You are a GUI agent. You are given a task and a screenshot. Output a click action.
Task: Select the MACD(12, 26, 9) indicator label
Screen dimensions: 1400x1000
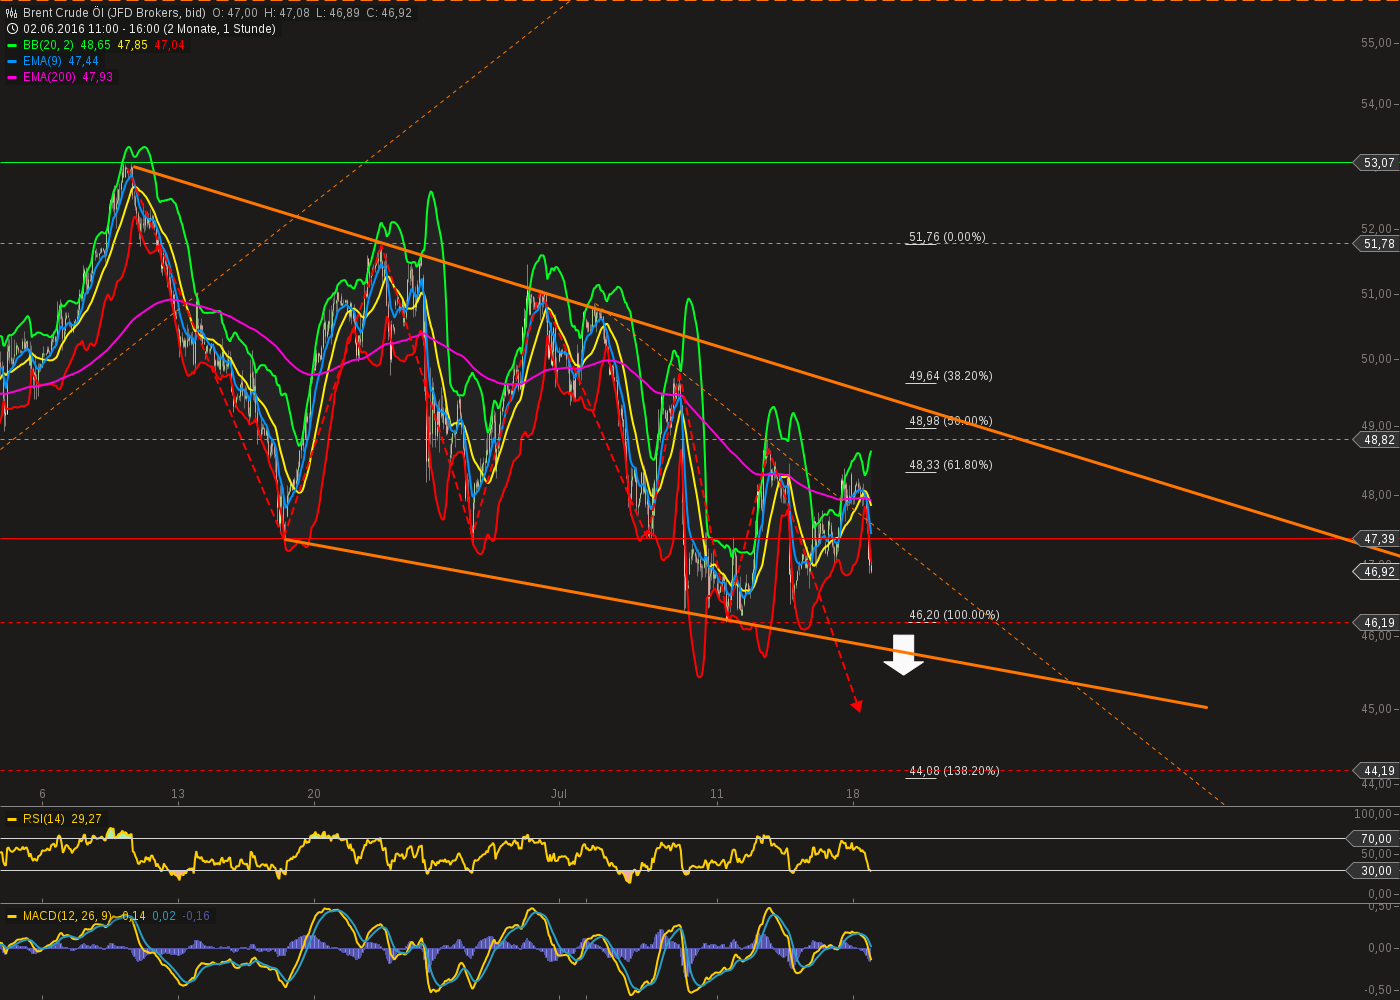coord(69,916)
